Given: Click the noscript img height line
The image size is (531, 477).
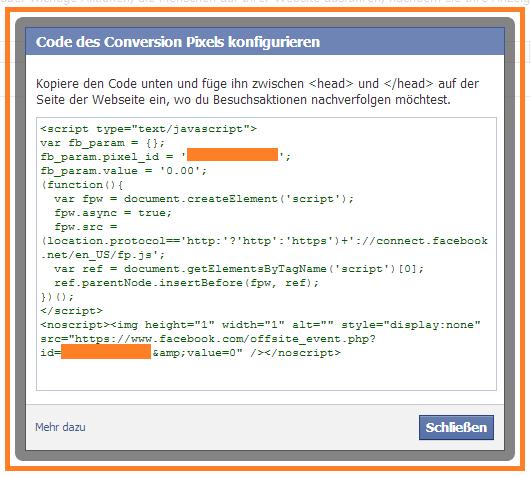Looking at the screenshot, I should 260,325.
